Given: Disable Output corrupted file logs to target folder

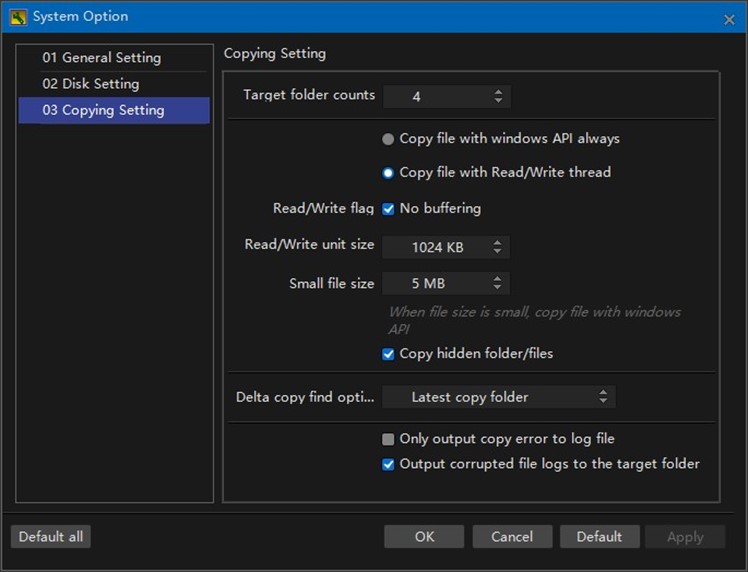Looking at the screenshot, I should [x=388, y=464].
